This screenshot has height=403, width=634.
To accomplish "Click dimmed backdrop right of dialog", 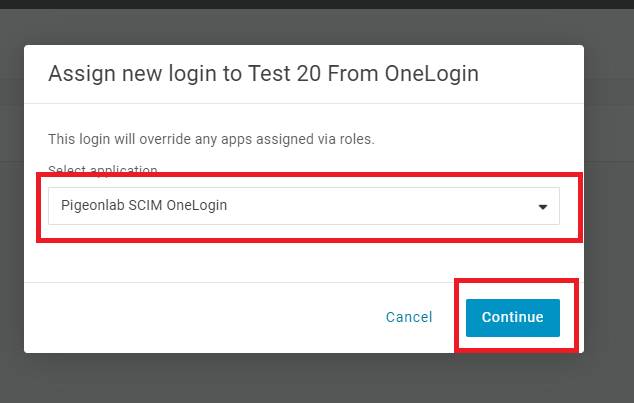I will (609, 202).
